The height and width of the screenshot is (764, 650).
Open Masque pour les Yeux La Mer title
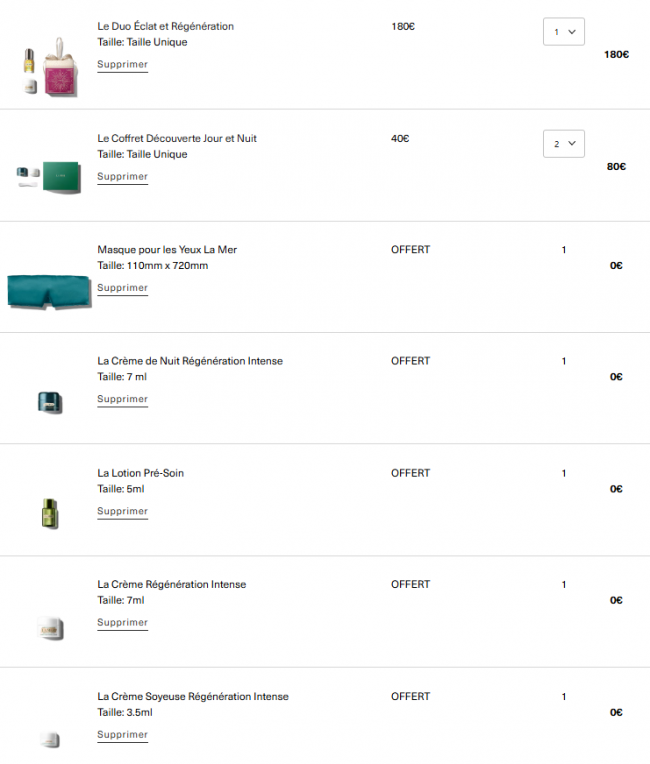point(167,249)
